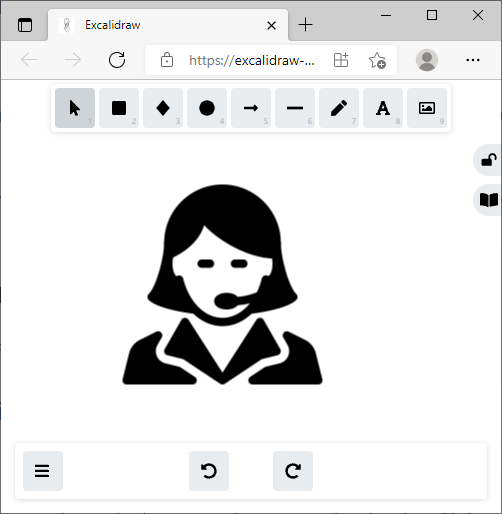View site information lock icon
This screenshot has width=502, height=514.
tap(167, 60)
